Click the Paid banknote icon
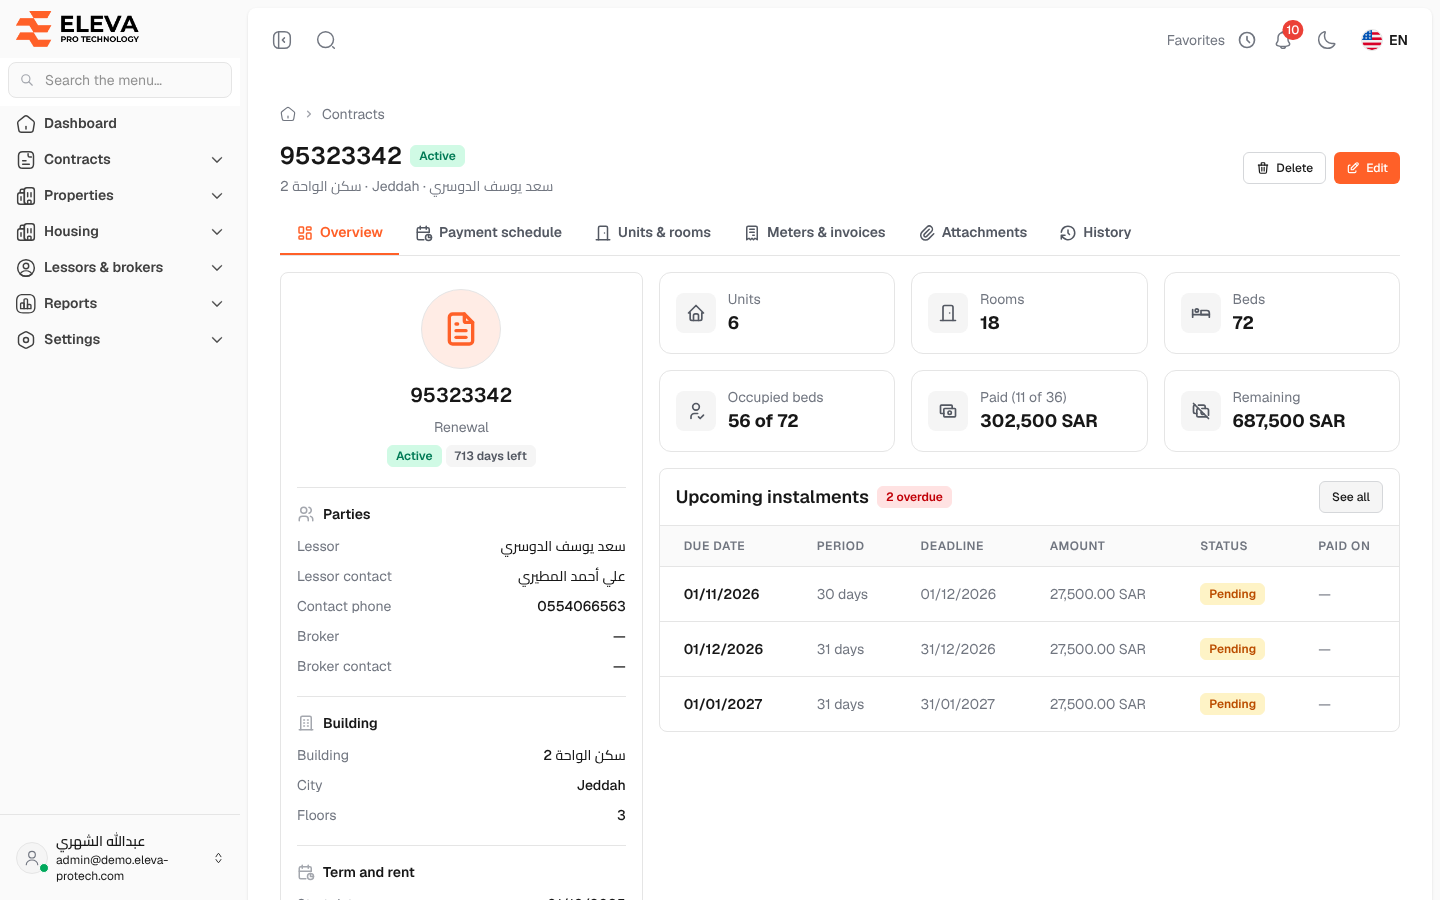 click(x=948, y=411)
